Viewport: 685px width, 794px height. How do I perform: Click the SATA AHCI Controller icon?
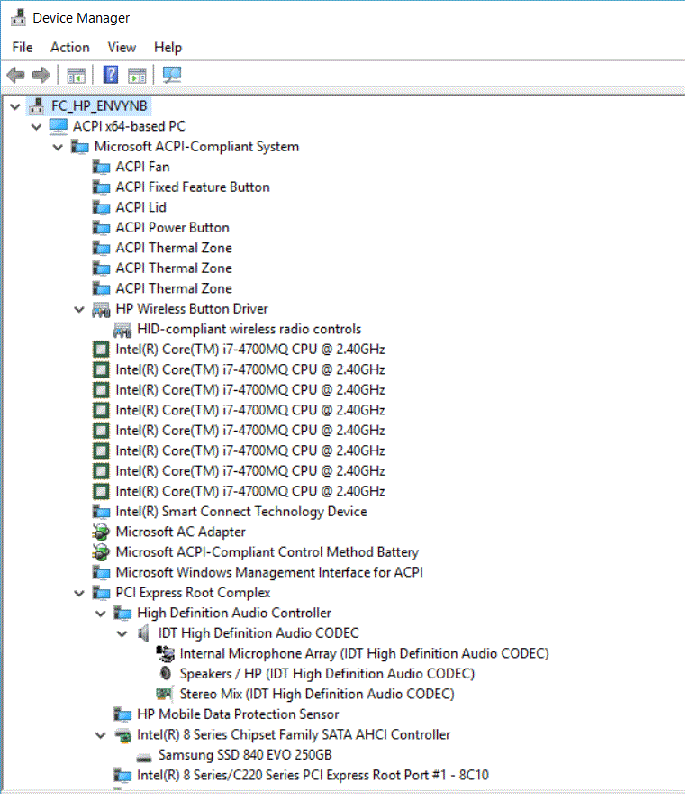(123, 735)
